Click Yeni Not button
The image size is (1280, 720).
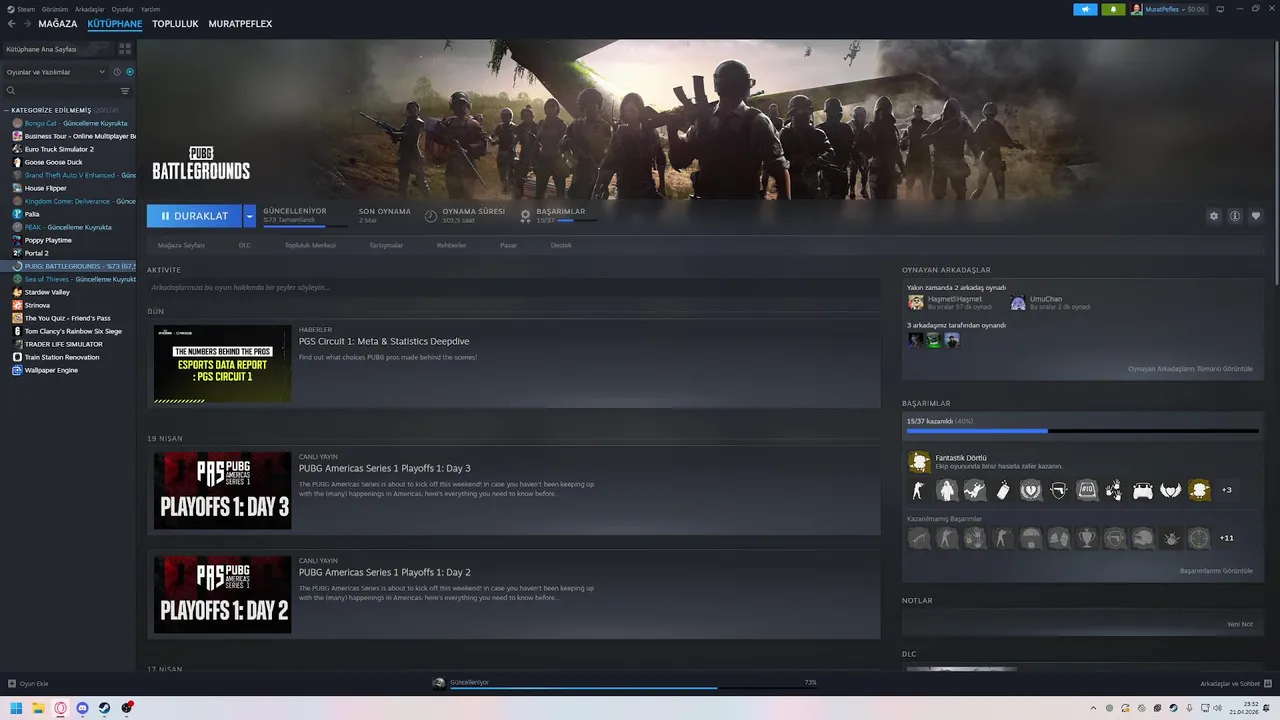(1240, 624)
